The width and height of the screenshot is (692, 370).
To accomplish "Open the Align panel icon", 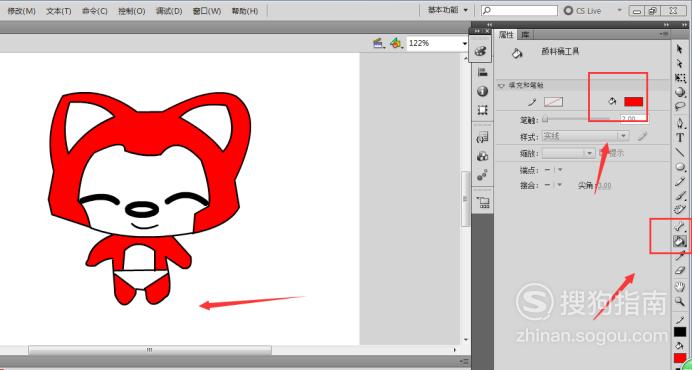I will (482, 73).
